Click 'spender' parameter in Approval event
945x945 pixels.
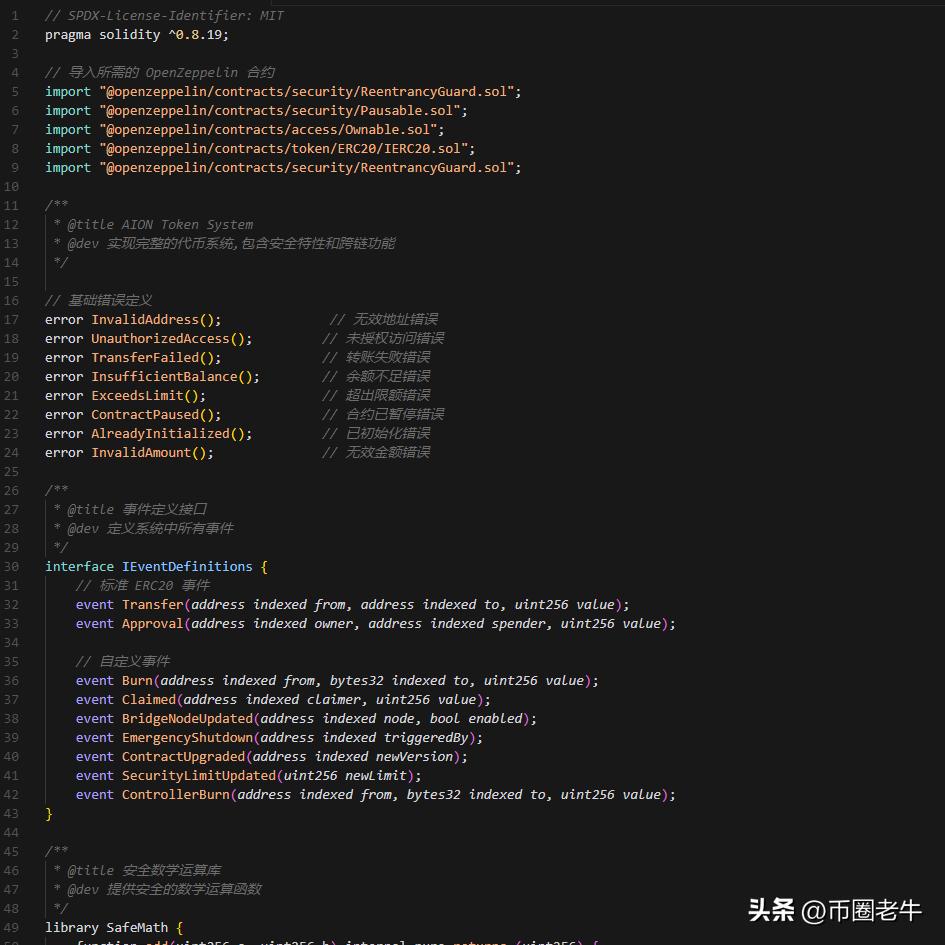tap(518, 624)
